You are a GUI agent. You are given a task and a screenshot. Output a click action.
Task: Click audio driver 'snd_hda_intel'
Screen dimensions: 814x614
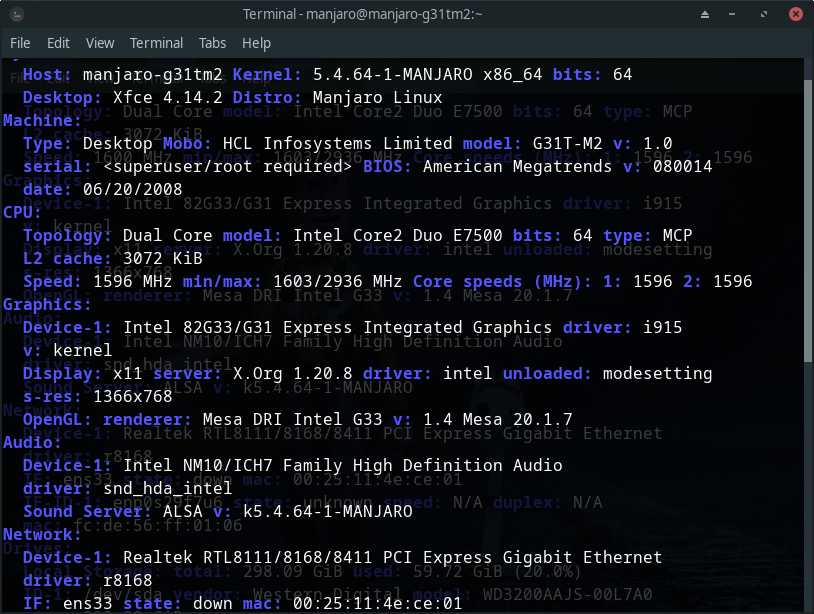point(168,488)
